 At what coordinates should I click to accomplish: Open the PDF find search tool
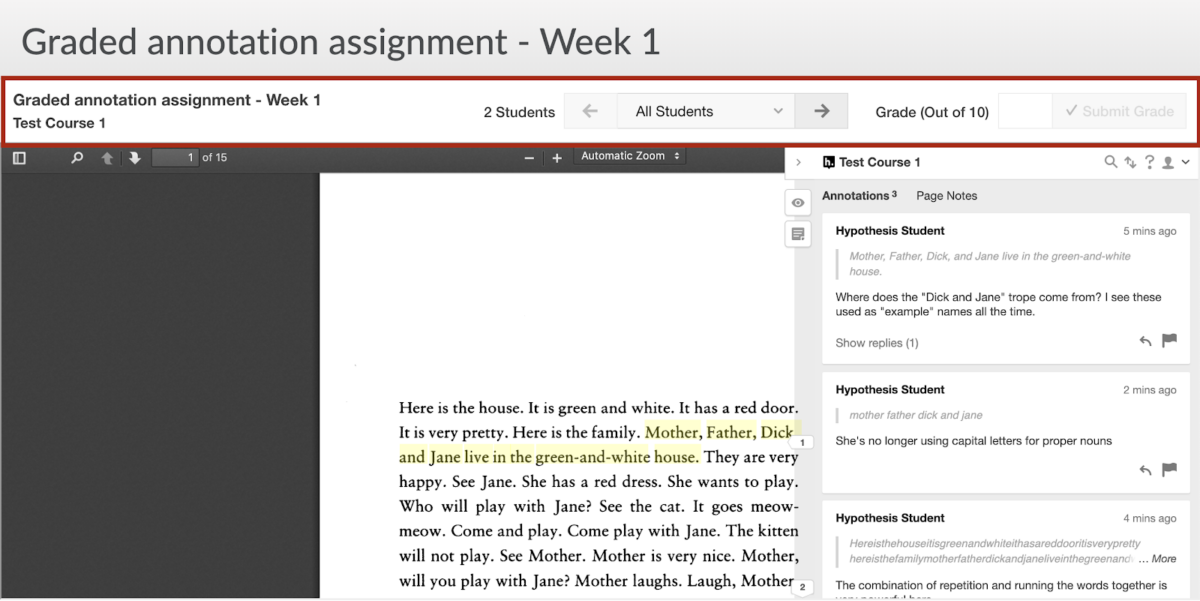77,158
